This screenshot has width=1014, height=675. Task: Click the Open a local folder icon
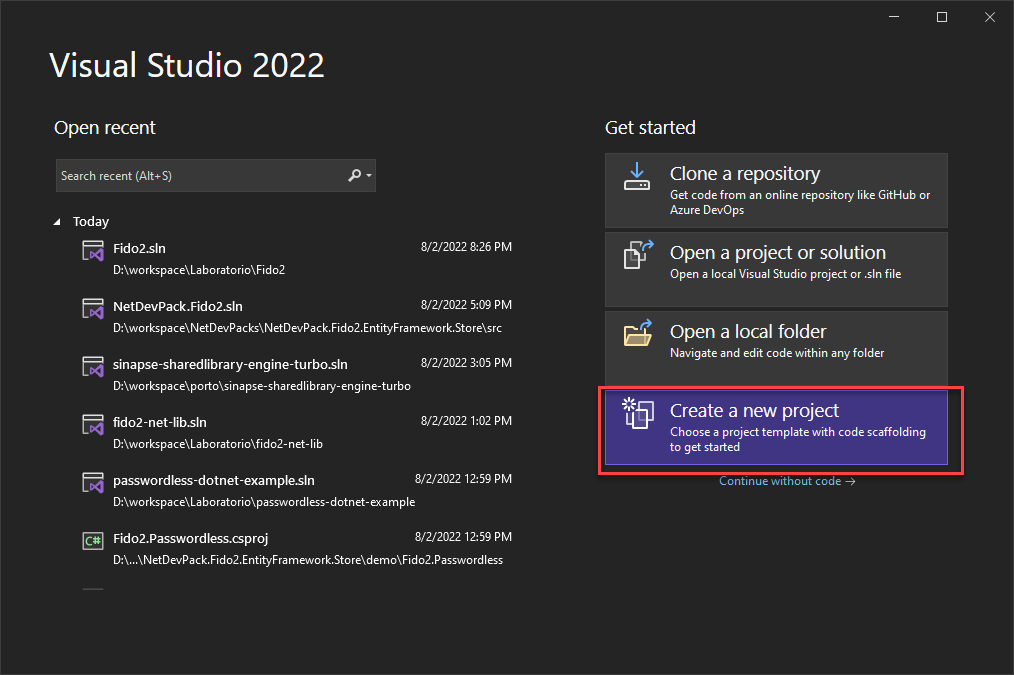point(638,333)
